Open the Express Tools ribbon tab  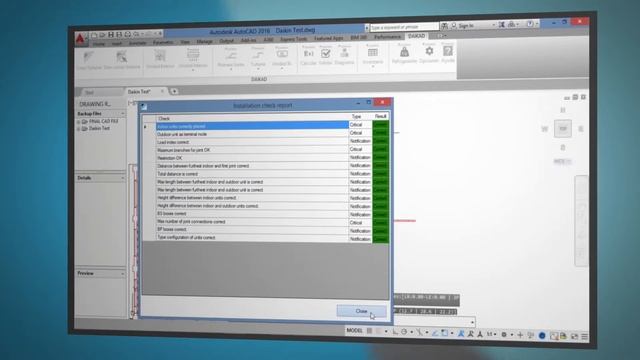click(293, 39)
